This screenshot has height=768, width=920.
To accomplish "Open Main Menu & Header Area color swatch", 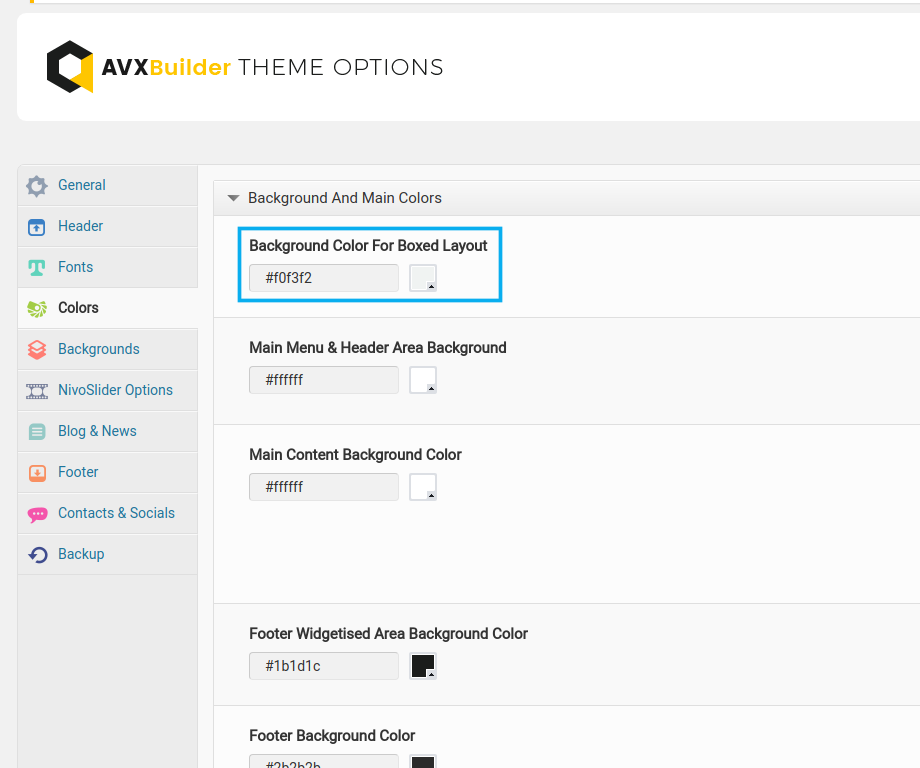I will [423, 380].
